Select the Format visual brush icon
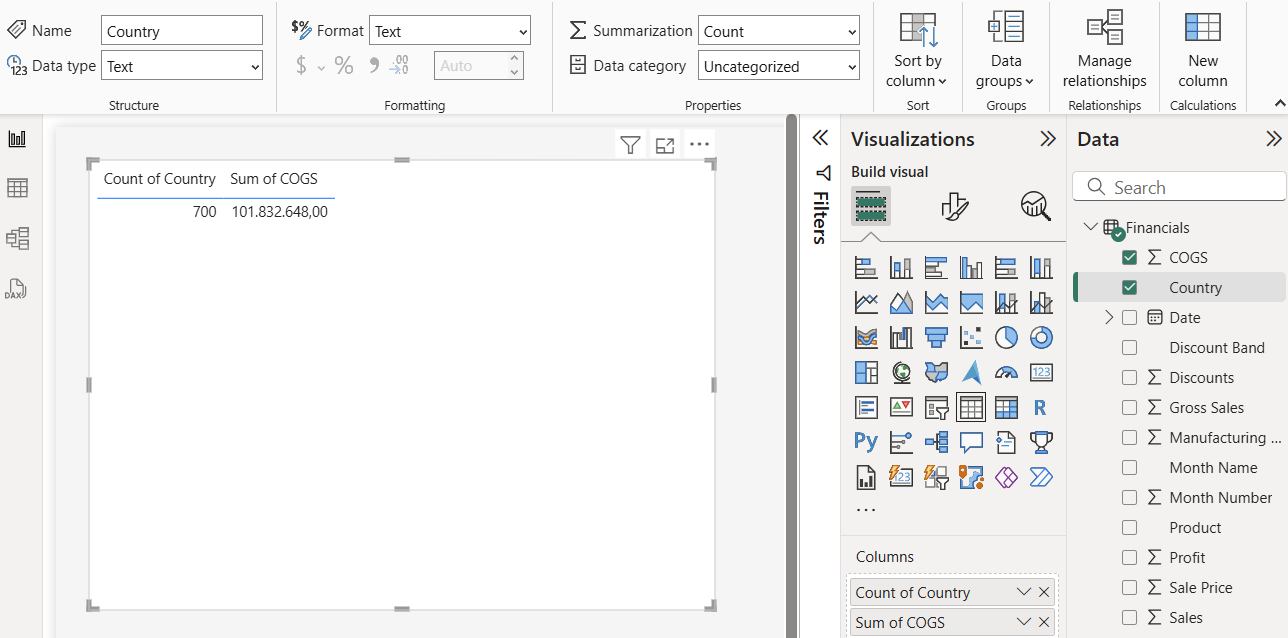Screen dimensions: 1288x638 tap(955, 206)
